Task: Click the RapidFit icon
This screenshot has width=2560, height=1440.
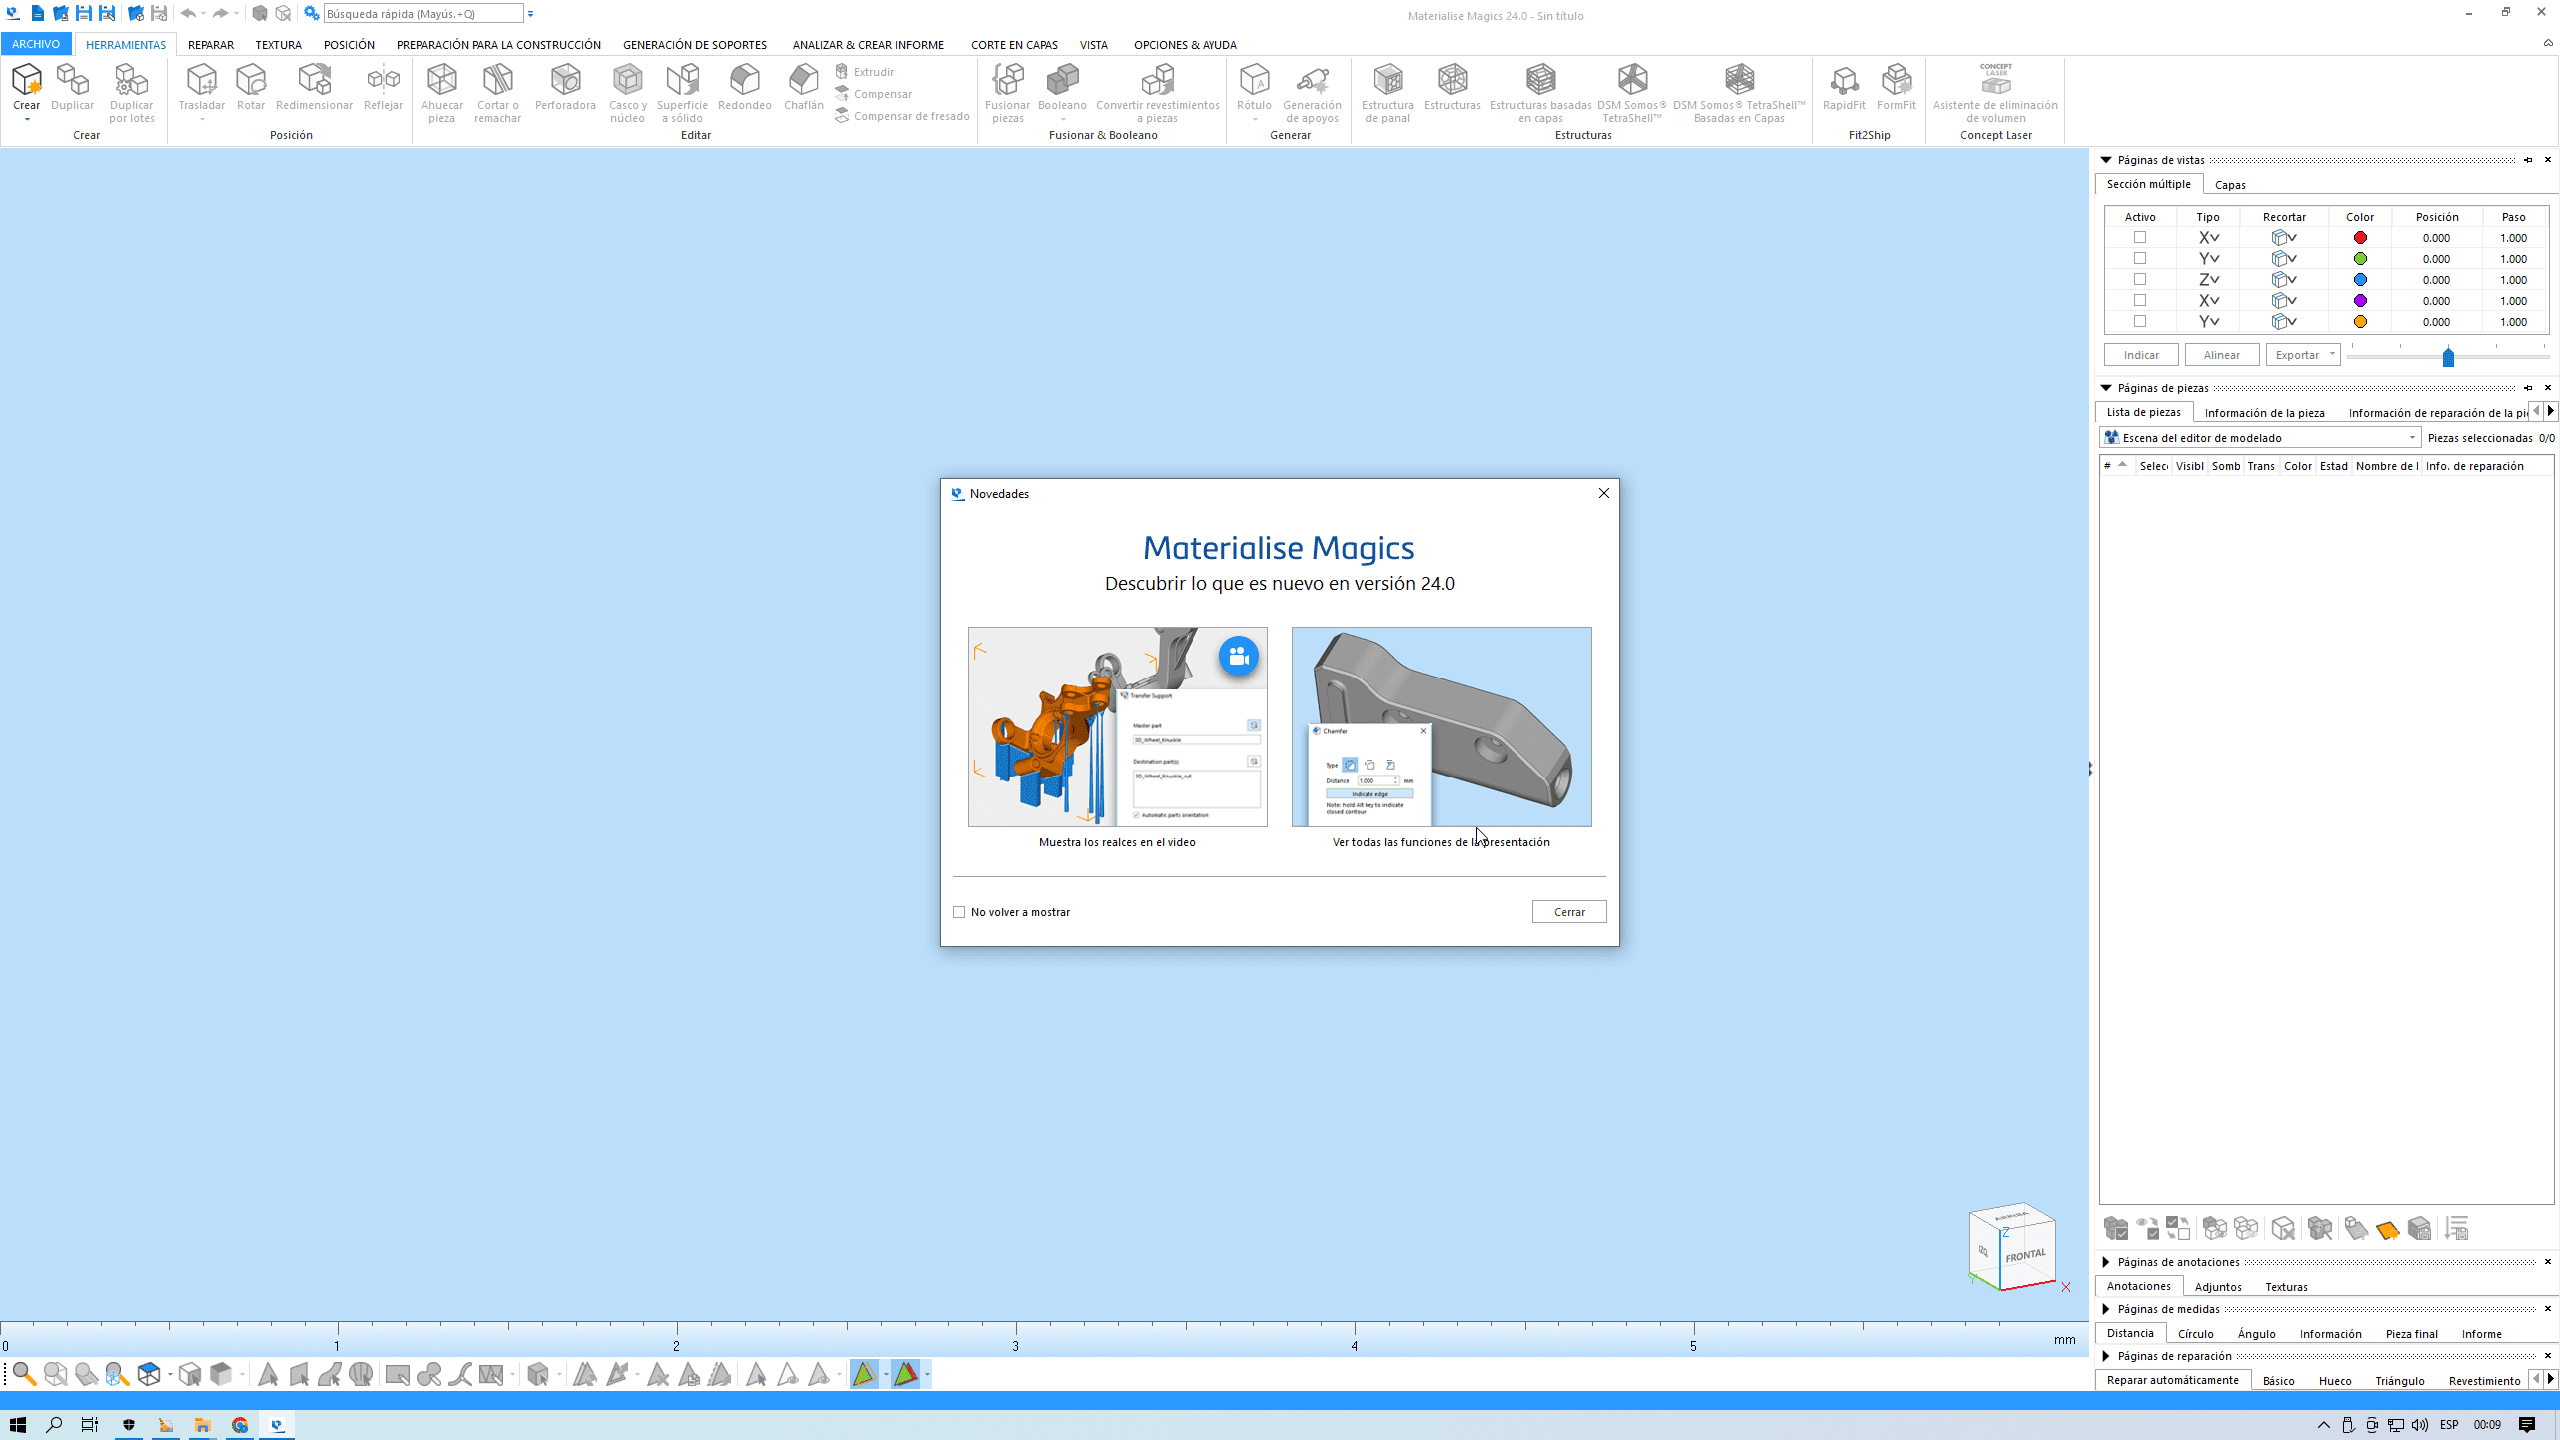Action: pos(1844,80)
